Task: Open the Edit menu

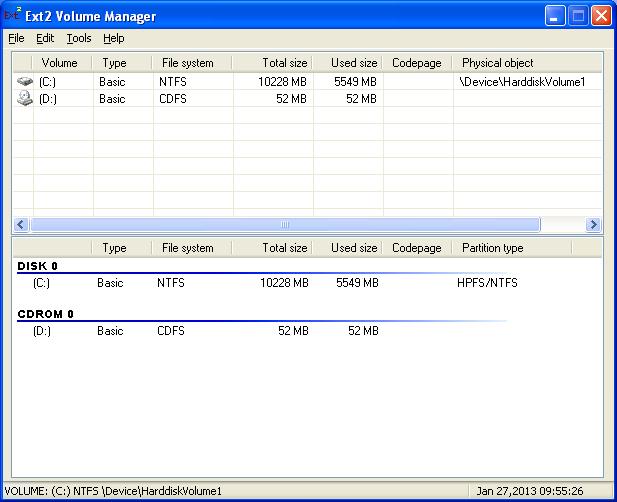Action: (45, 38)
